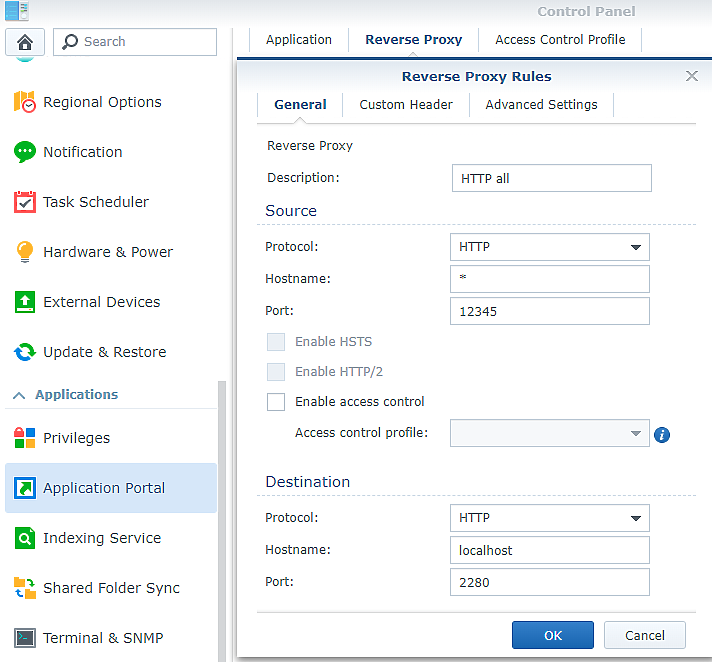Select External Devices label

(102, 301)
